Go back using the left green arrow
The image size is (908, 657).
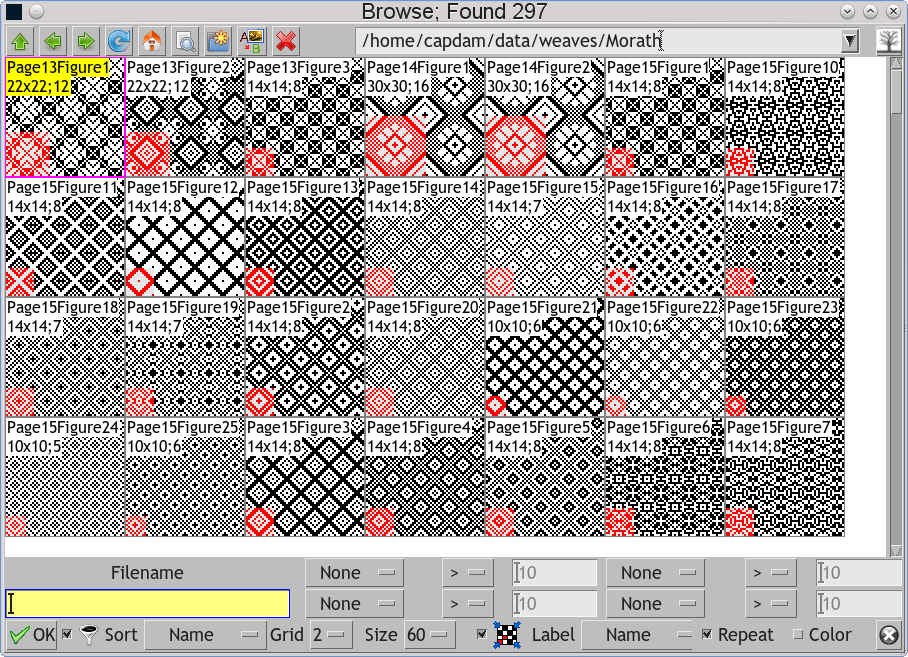tap(52, 41)
